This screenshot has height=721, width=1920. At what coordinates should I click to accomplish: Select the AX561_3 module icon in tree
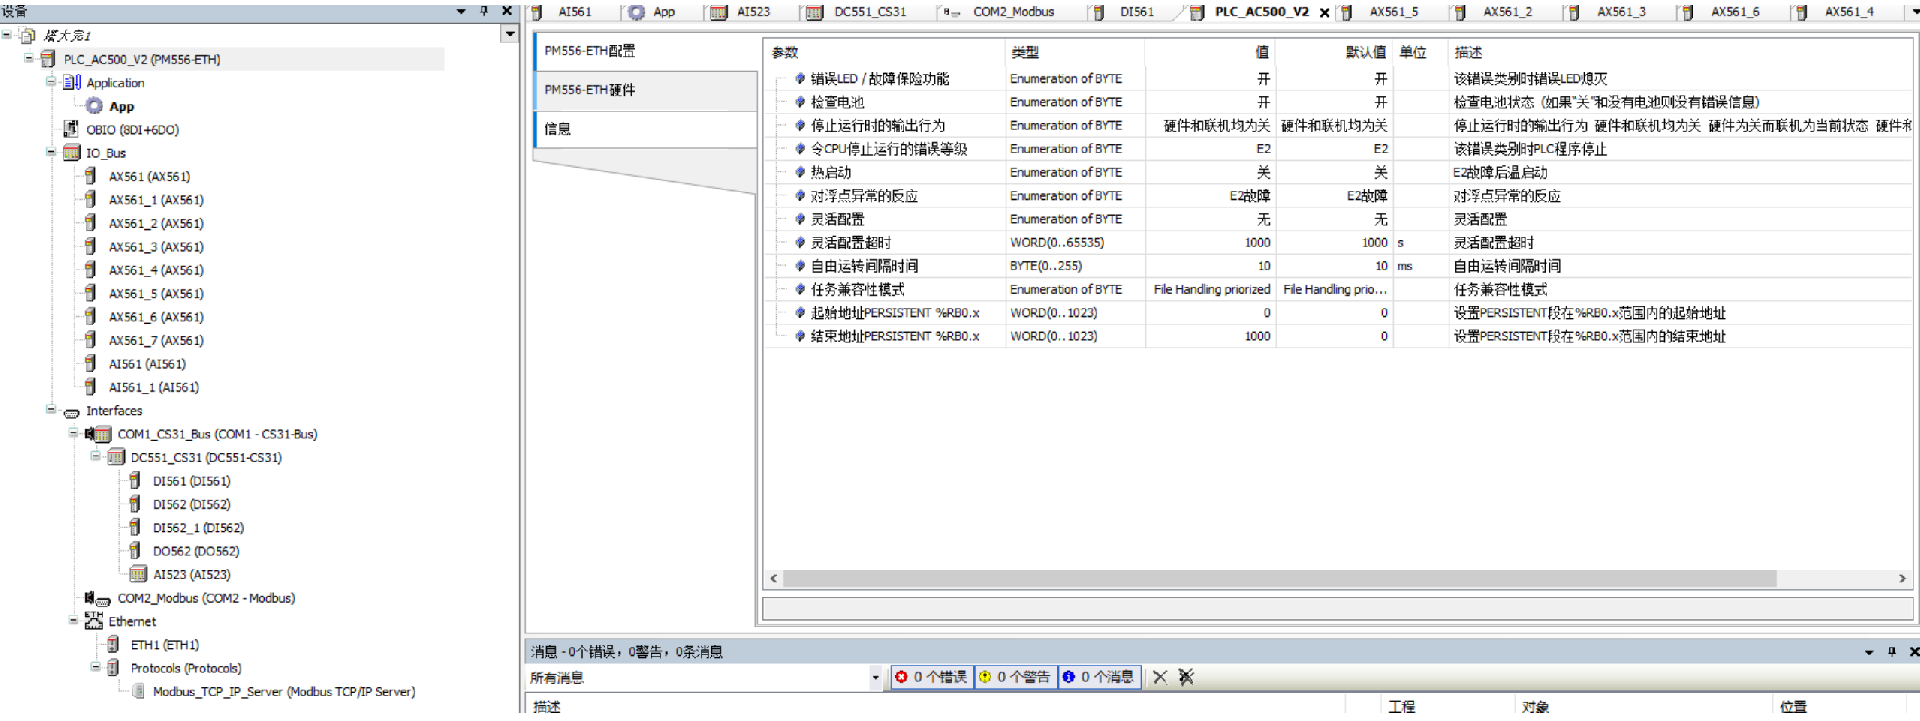tap(91, 246)
